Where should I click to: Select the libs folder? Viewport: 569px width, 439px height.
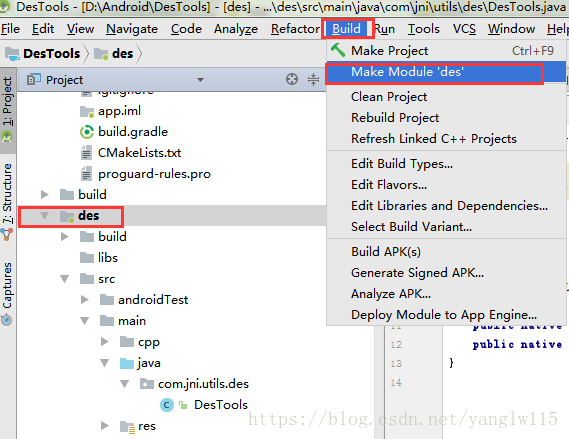[108, 258]
